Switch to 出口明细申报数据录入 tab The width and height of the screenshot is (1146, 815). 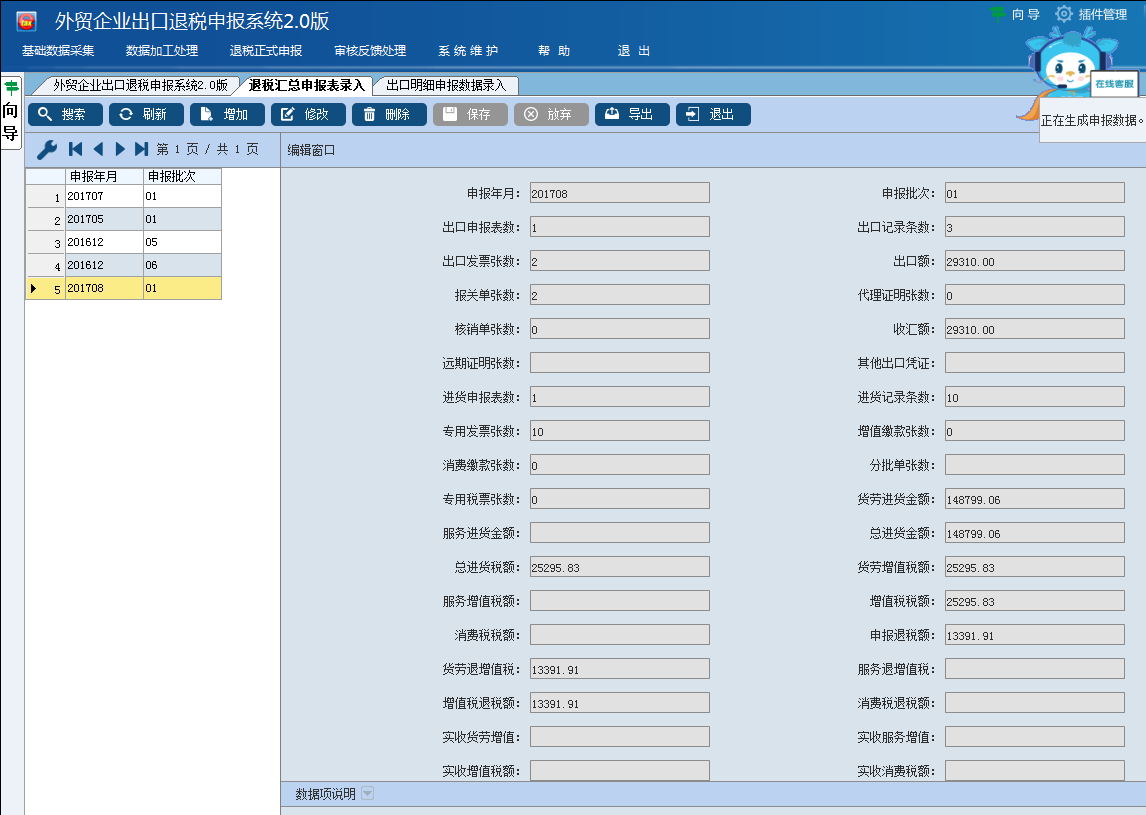click(x=446, y=86)
